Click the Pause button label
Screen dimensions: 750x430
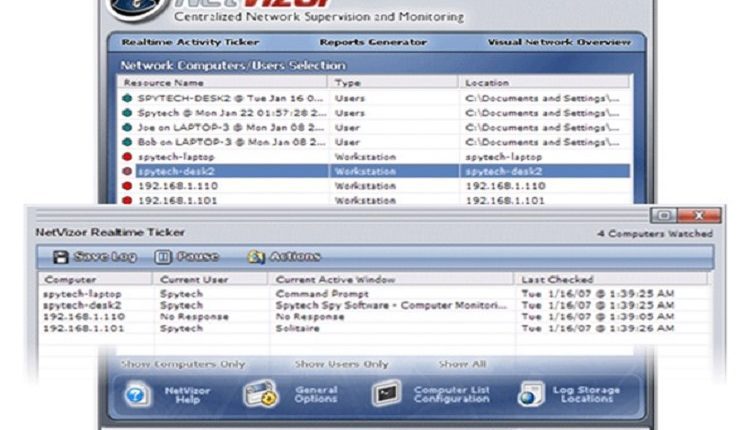198,257
